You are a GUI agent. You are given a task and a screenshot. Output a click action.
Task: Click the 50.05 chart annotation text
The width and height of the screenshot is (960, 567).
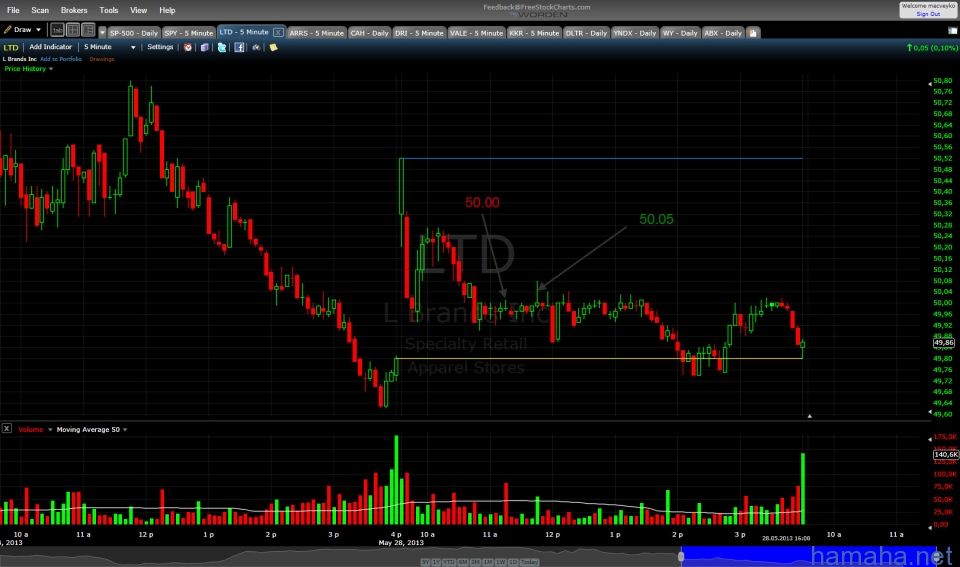[x=656, y=219]
